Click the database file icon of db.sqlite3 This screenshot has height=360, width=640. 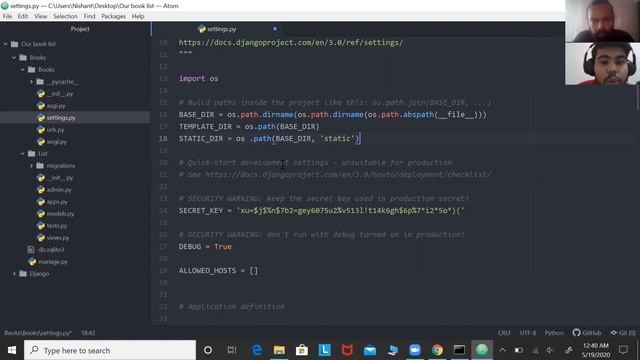coord(31,249)
